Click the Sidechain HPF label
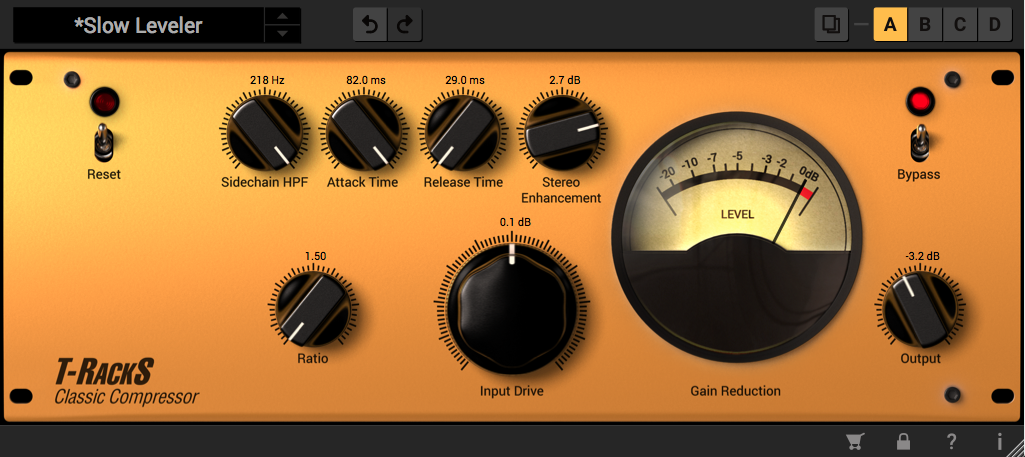 pos(262,182)
